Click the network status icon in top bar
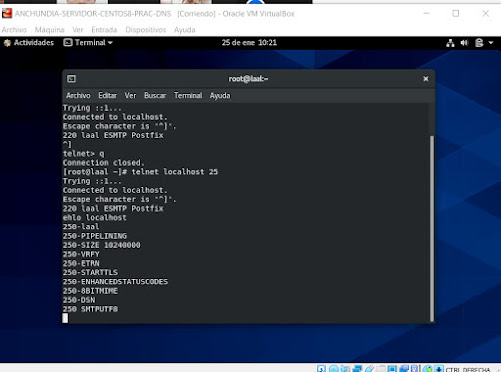Image resolution: width=501 pixels, height=372 pixels. (x=450, y=43)
